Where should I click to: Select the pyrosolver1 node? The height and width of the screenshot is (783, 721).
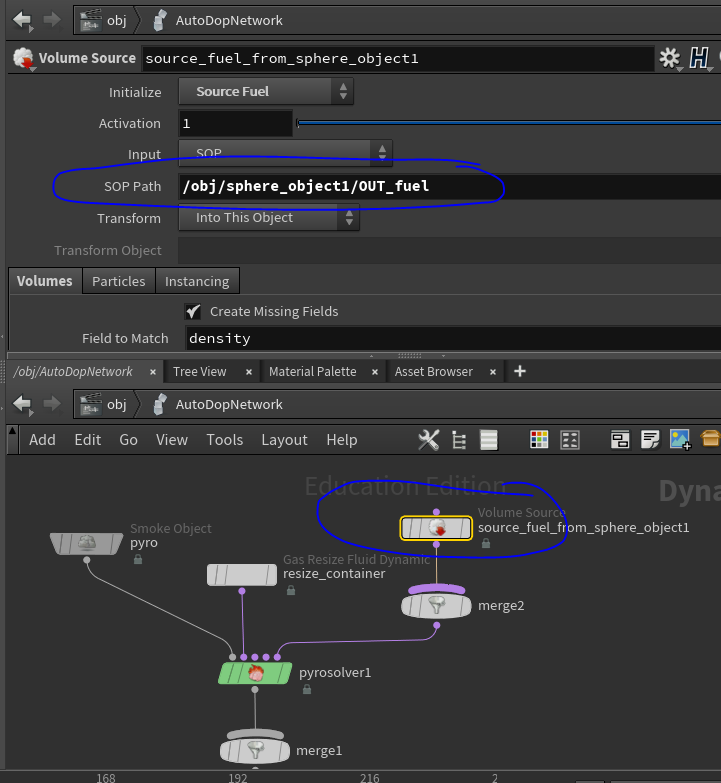255,673
